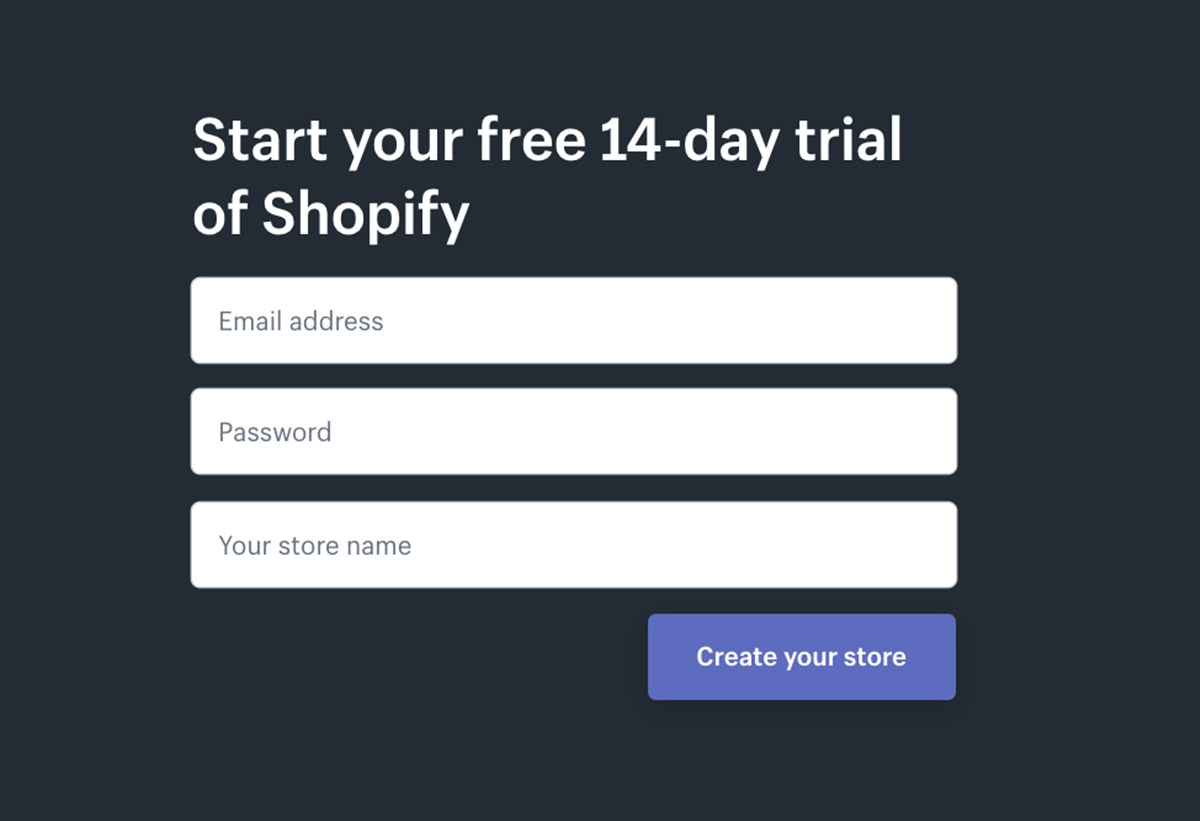Submit the form via Create your store
Screen dimensions: 1200x821
tap(801, 657)
